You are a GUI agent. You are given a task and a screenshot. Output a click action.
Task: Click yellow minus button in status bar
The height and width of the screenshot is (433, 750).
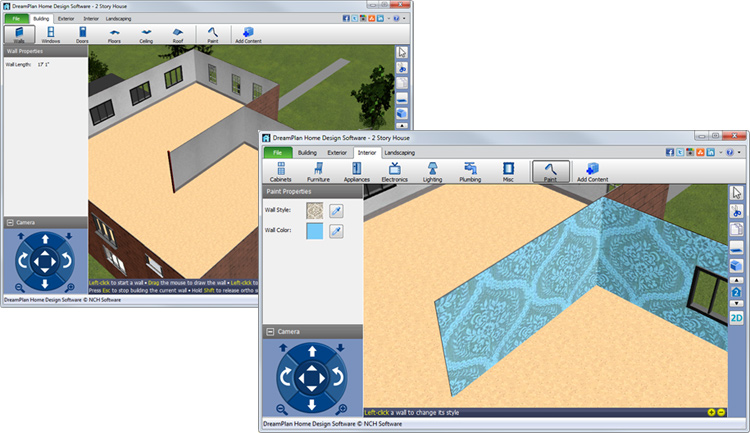click(x=721, y=412)
